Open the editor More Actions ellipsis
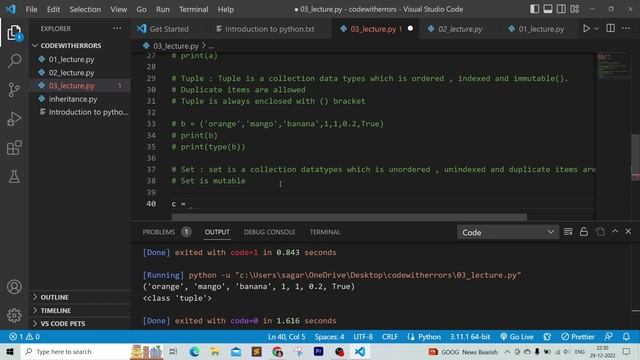Screen dimensions: 640x360 pyautogui.click(x=626, y=28)
